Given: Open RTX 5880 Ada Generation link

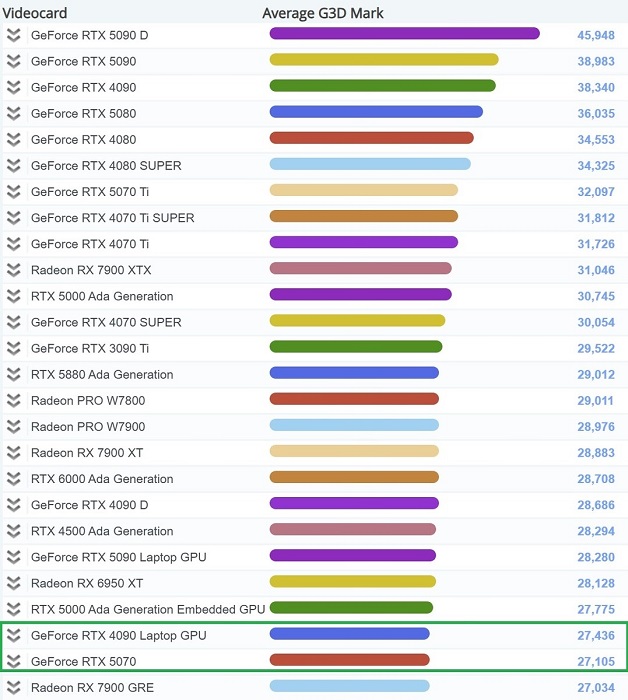Looking at the screenshot, I should (102, 375).
